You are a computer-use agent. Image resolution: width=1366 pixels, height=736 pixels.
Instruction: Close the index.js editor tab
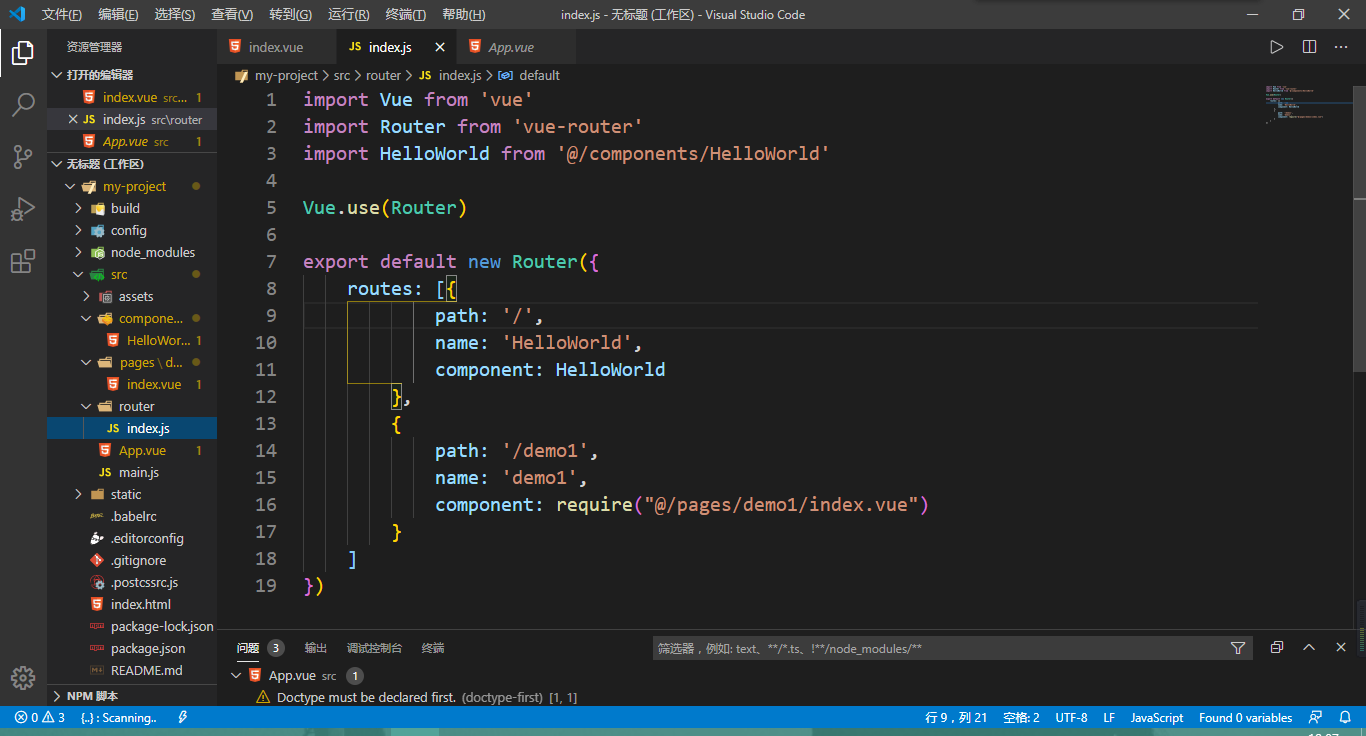coord(440,47)
